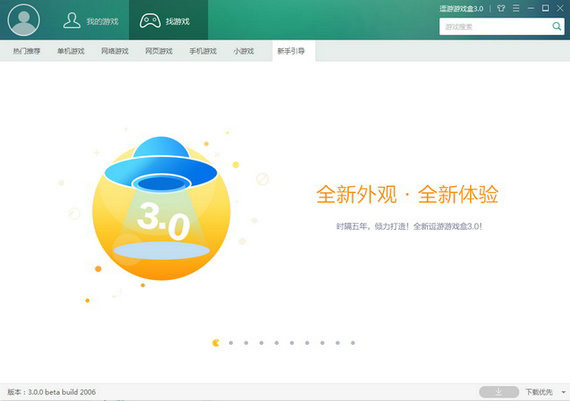Click the search magnifier icon
Image resolution: width=572 pixels, height=401 pixels.
[556, 27]
